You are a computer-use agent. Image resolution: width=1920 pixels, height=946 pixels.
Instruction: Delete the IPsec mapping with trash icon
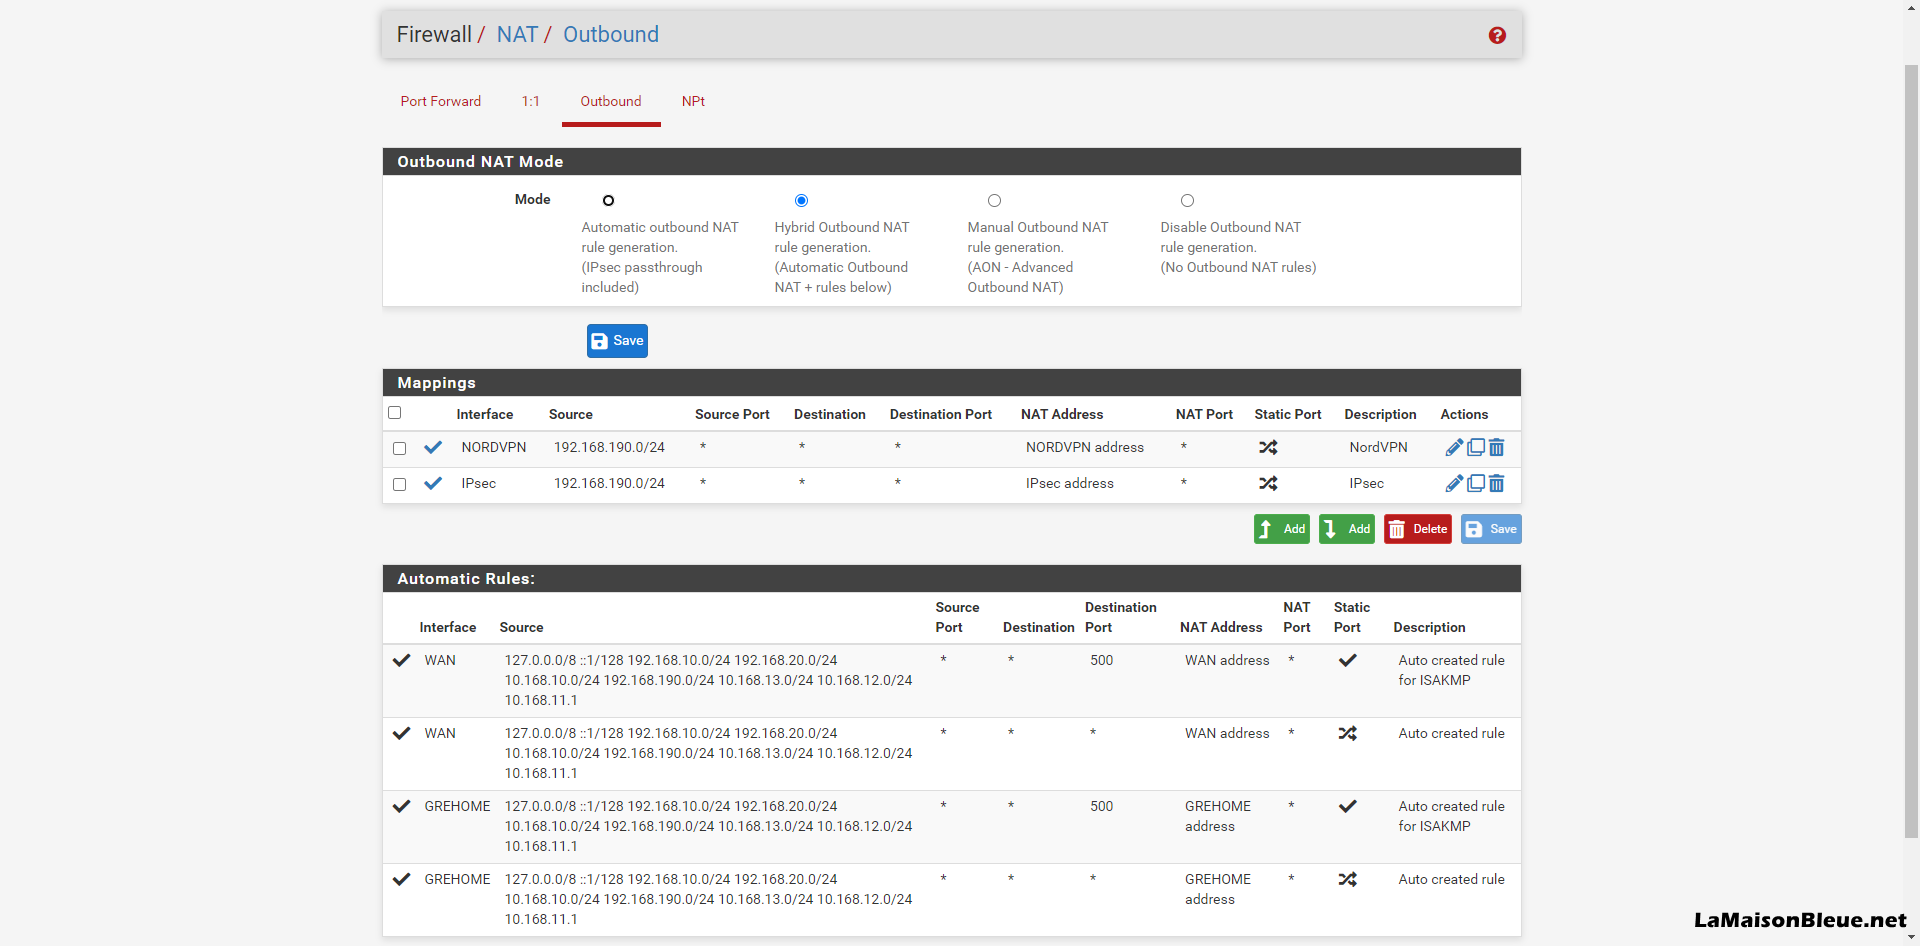click(1497, 483)
